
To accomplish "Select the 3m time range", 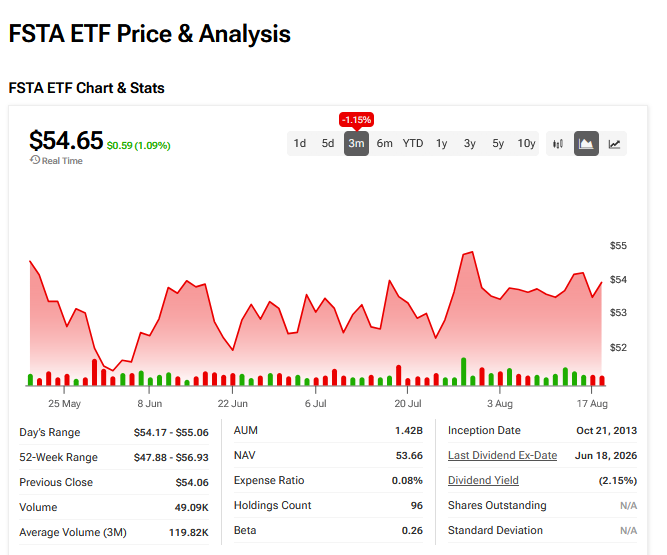I will (356, 144).
